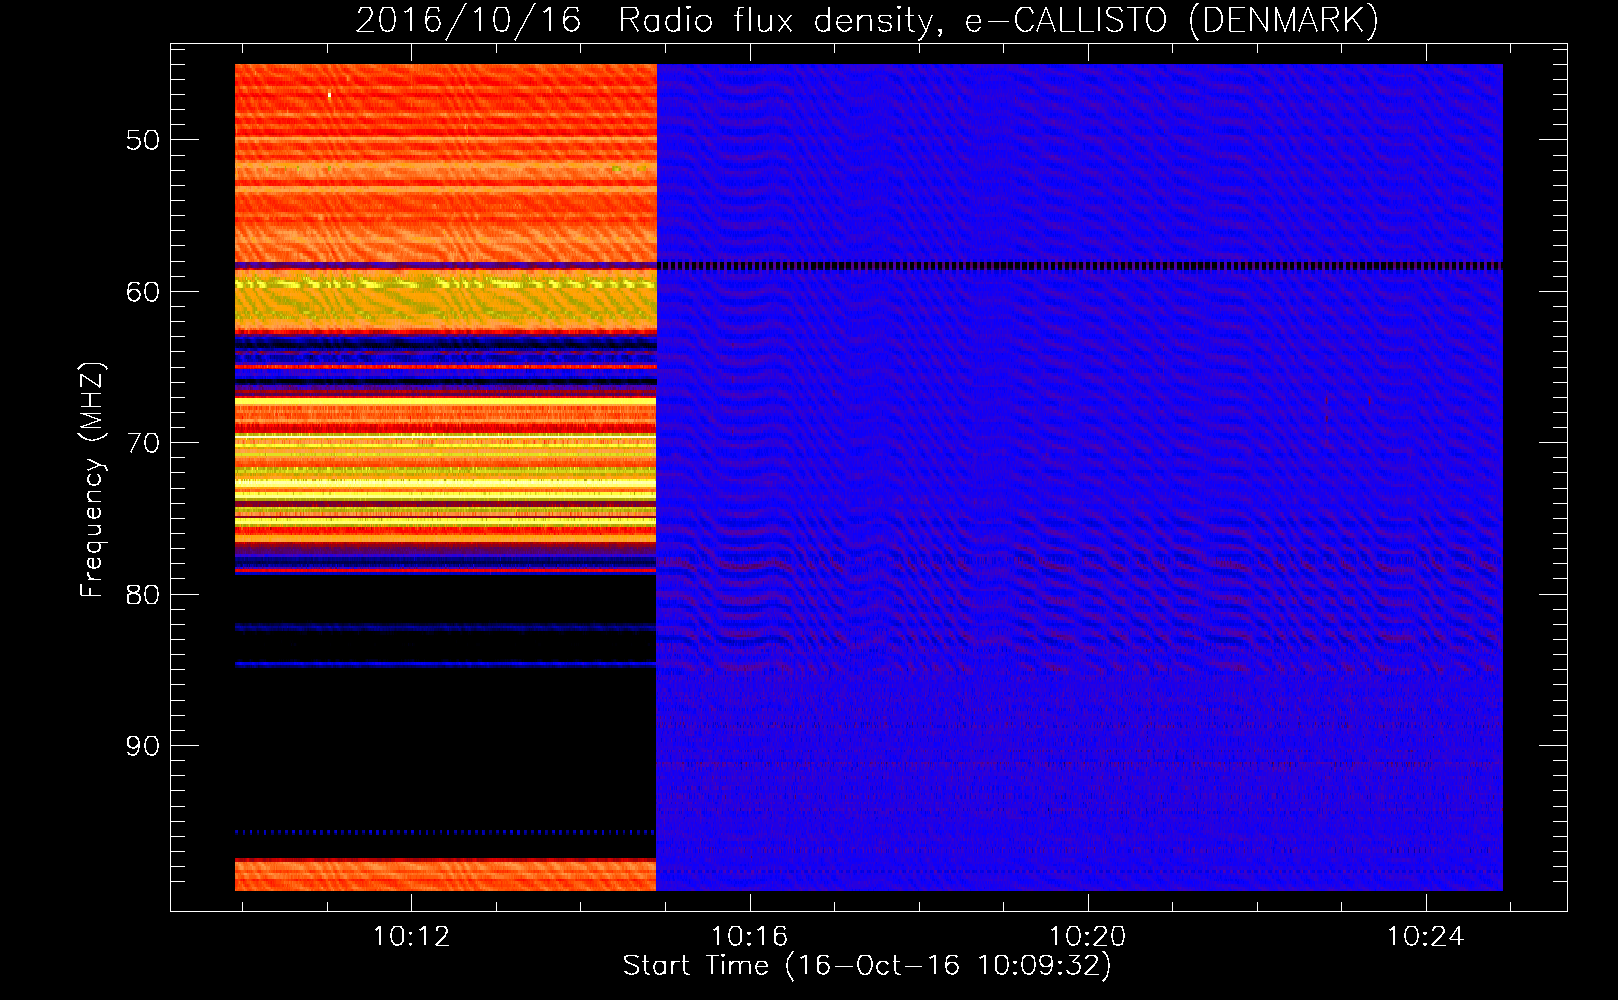Click the 70 frequency tick label
The width and height of the screenshot is (1618, 1000).
pos(143,443)
